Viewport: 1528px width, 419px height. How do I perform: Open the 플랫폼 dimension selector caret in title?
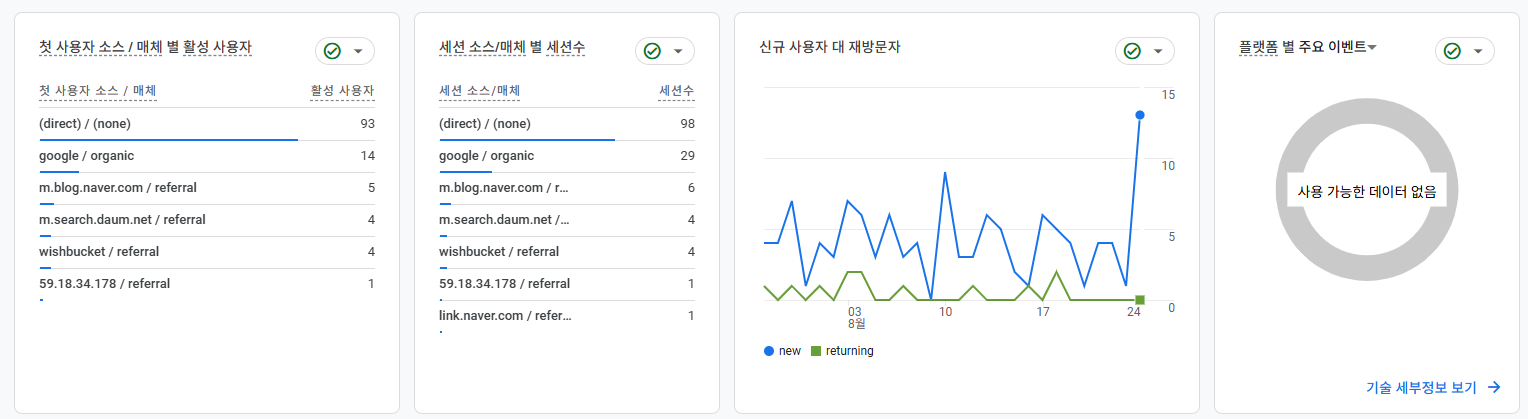pyautogui.click(x=1372, y=48)
